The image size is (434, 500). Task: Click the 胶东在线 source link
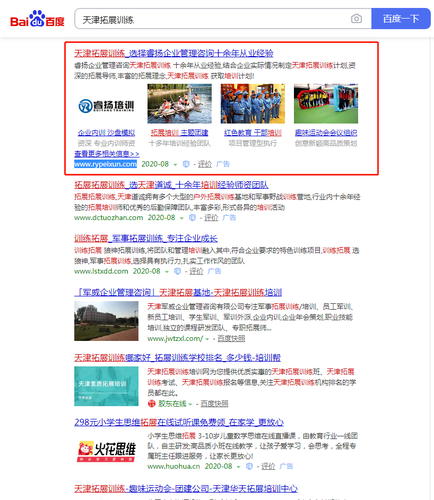[172, 404]
